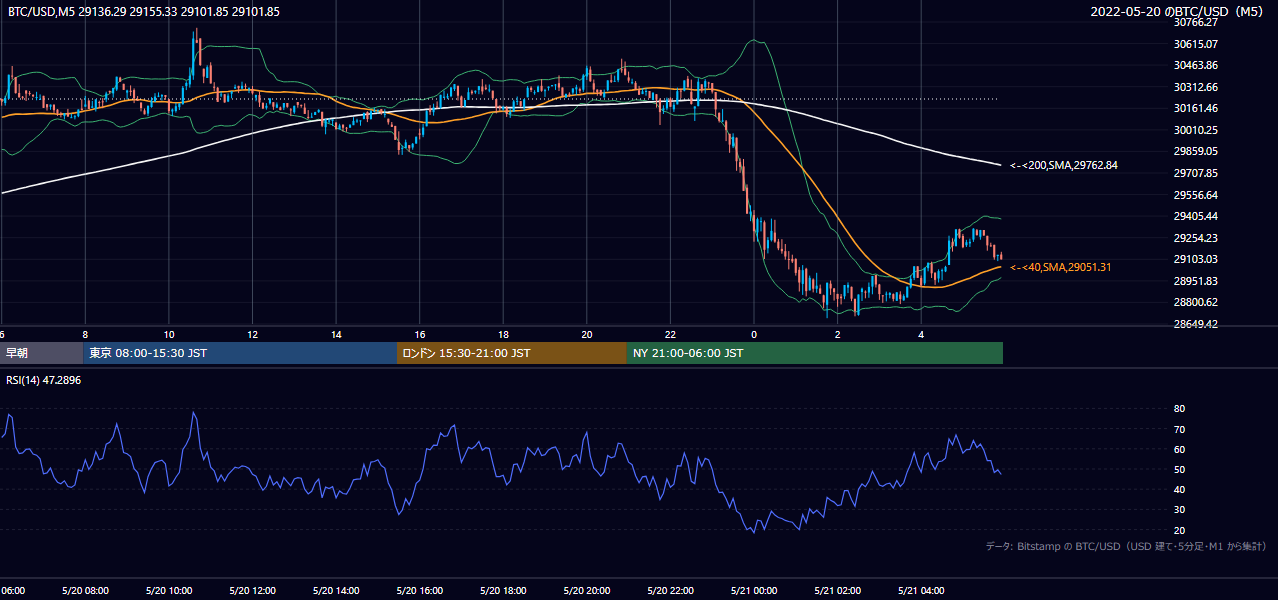The width and height of the screenshot is (1278, 600).
Task: Click hour tick 20 under price chart
Action: click(x=587, y=335)
